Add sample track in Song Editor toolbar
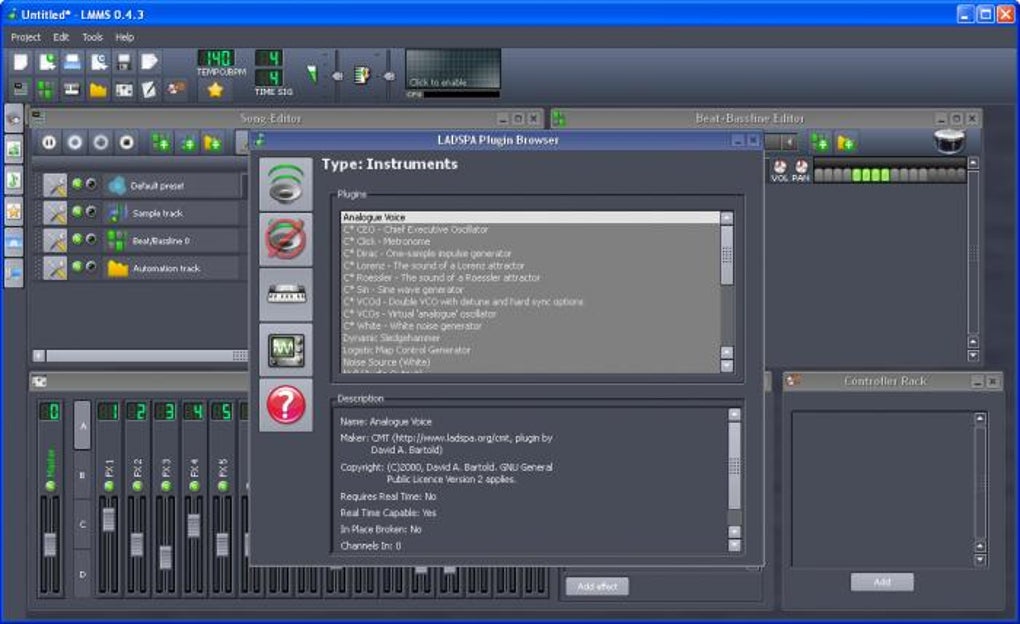 click(x=187, y=142)
